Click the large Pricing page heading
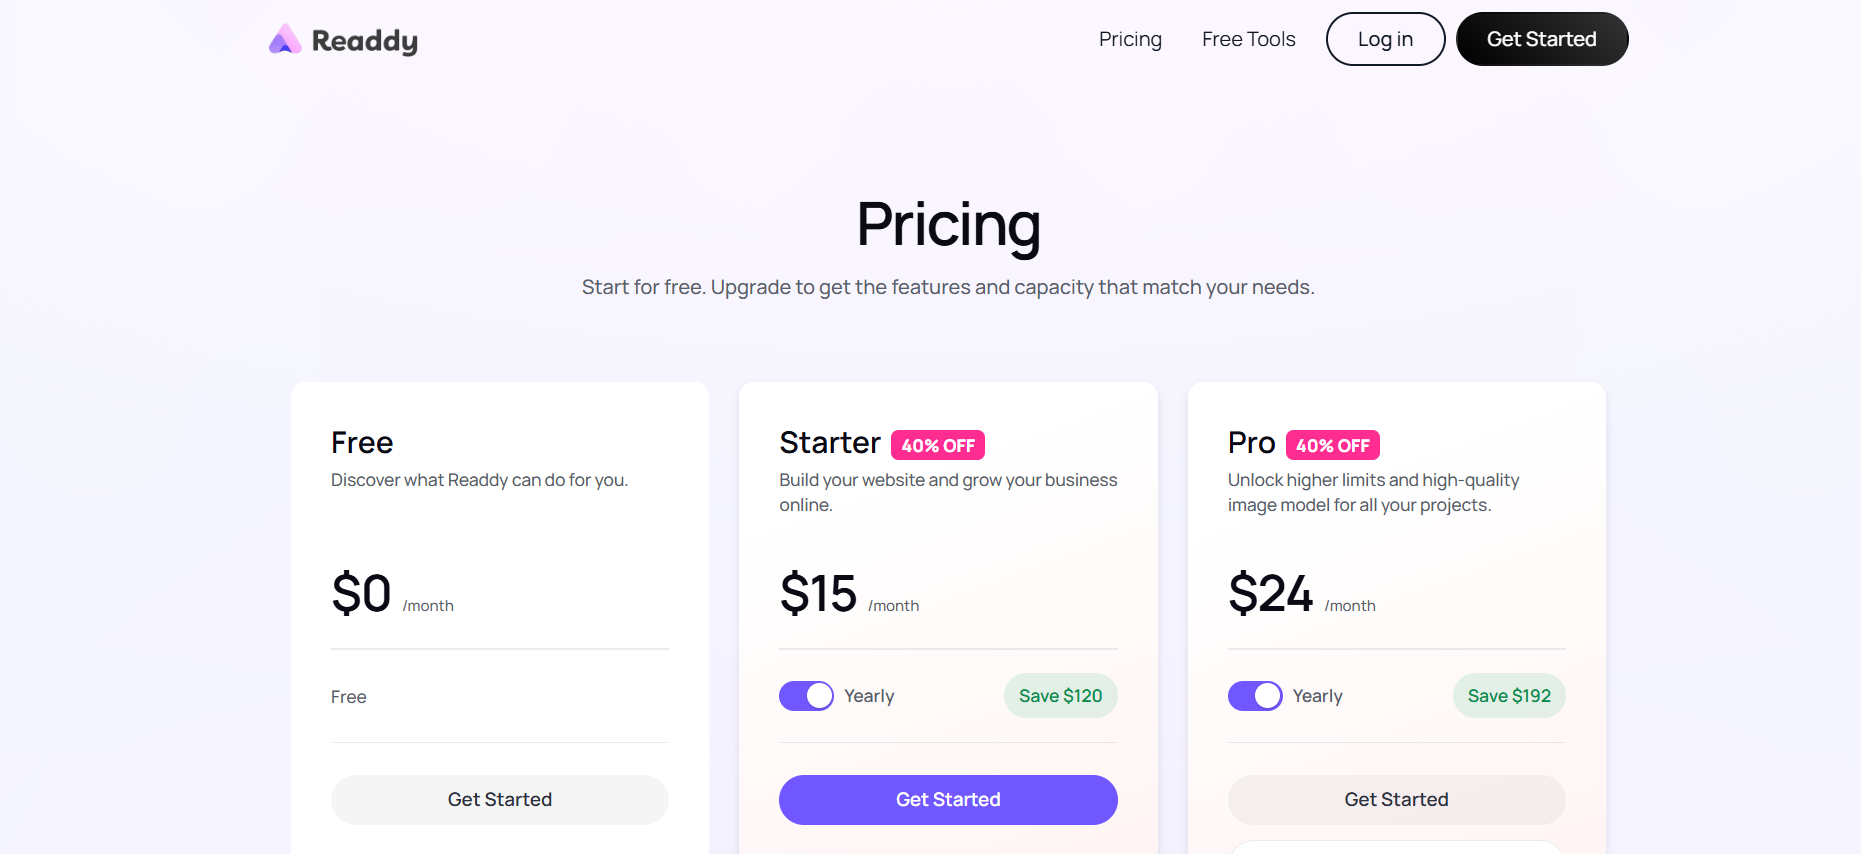 tap(948, 224)
